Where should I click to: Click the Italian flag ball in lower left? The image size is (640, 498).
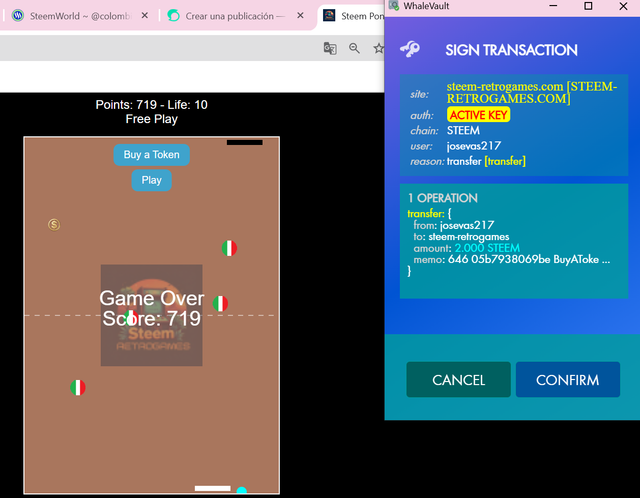(x=78, y=387)
